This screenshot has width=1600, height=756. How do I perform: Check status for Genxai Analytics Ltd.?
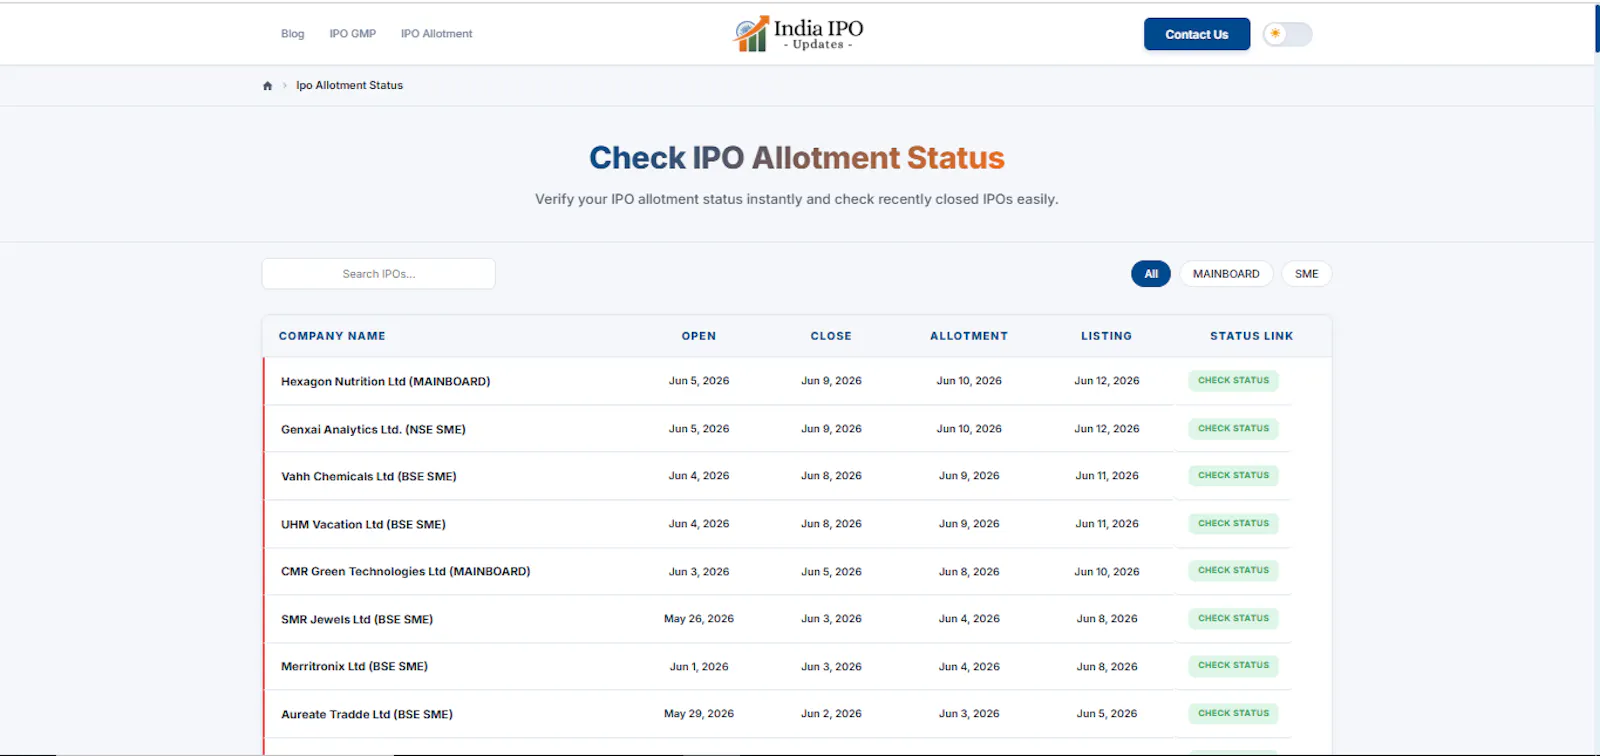click(1233, 429)
